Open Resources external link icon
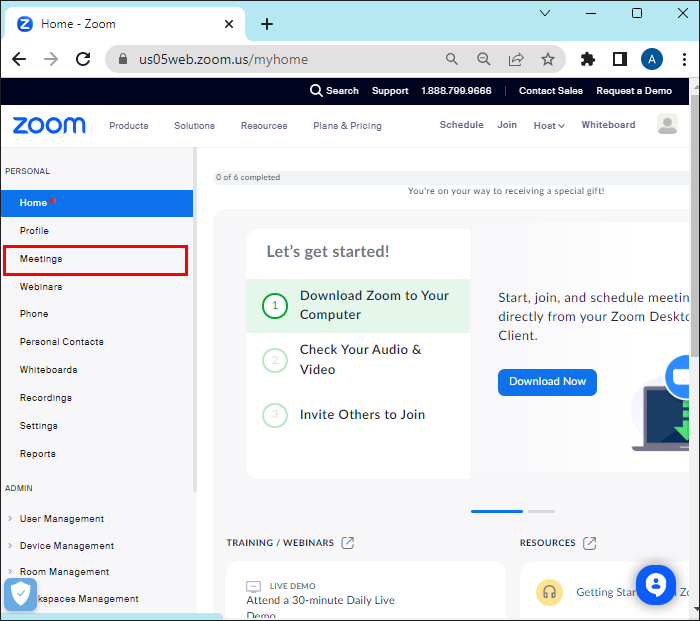This screenshot has width=700, height=621. [590, 543]
